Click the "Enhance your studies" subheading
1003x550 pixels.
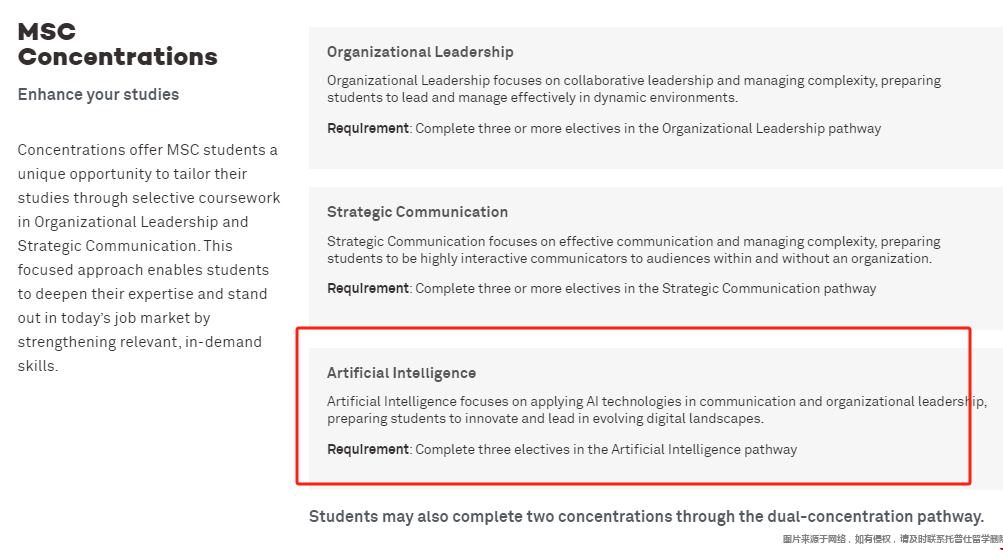tap(98, 95)
